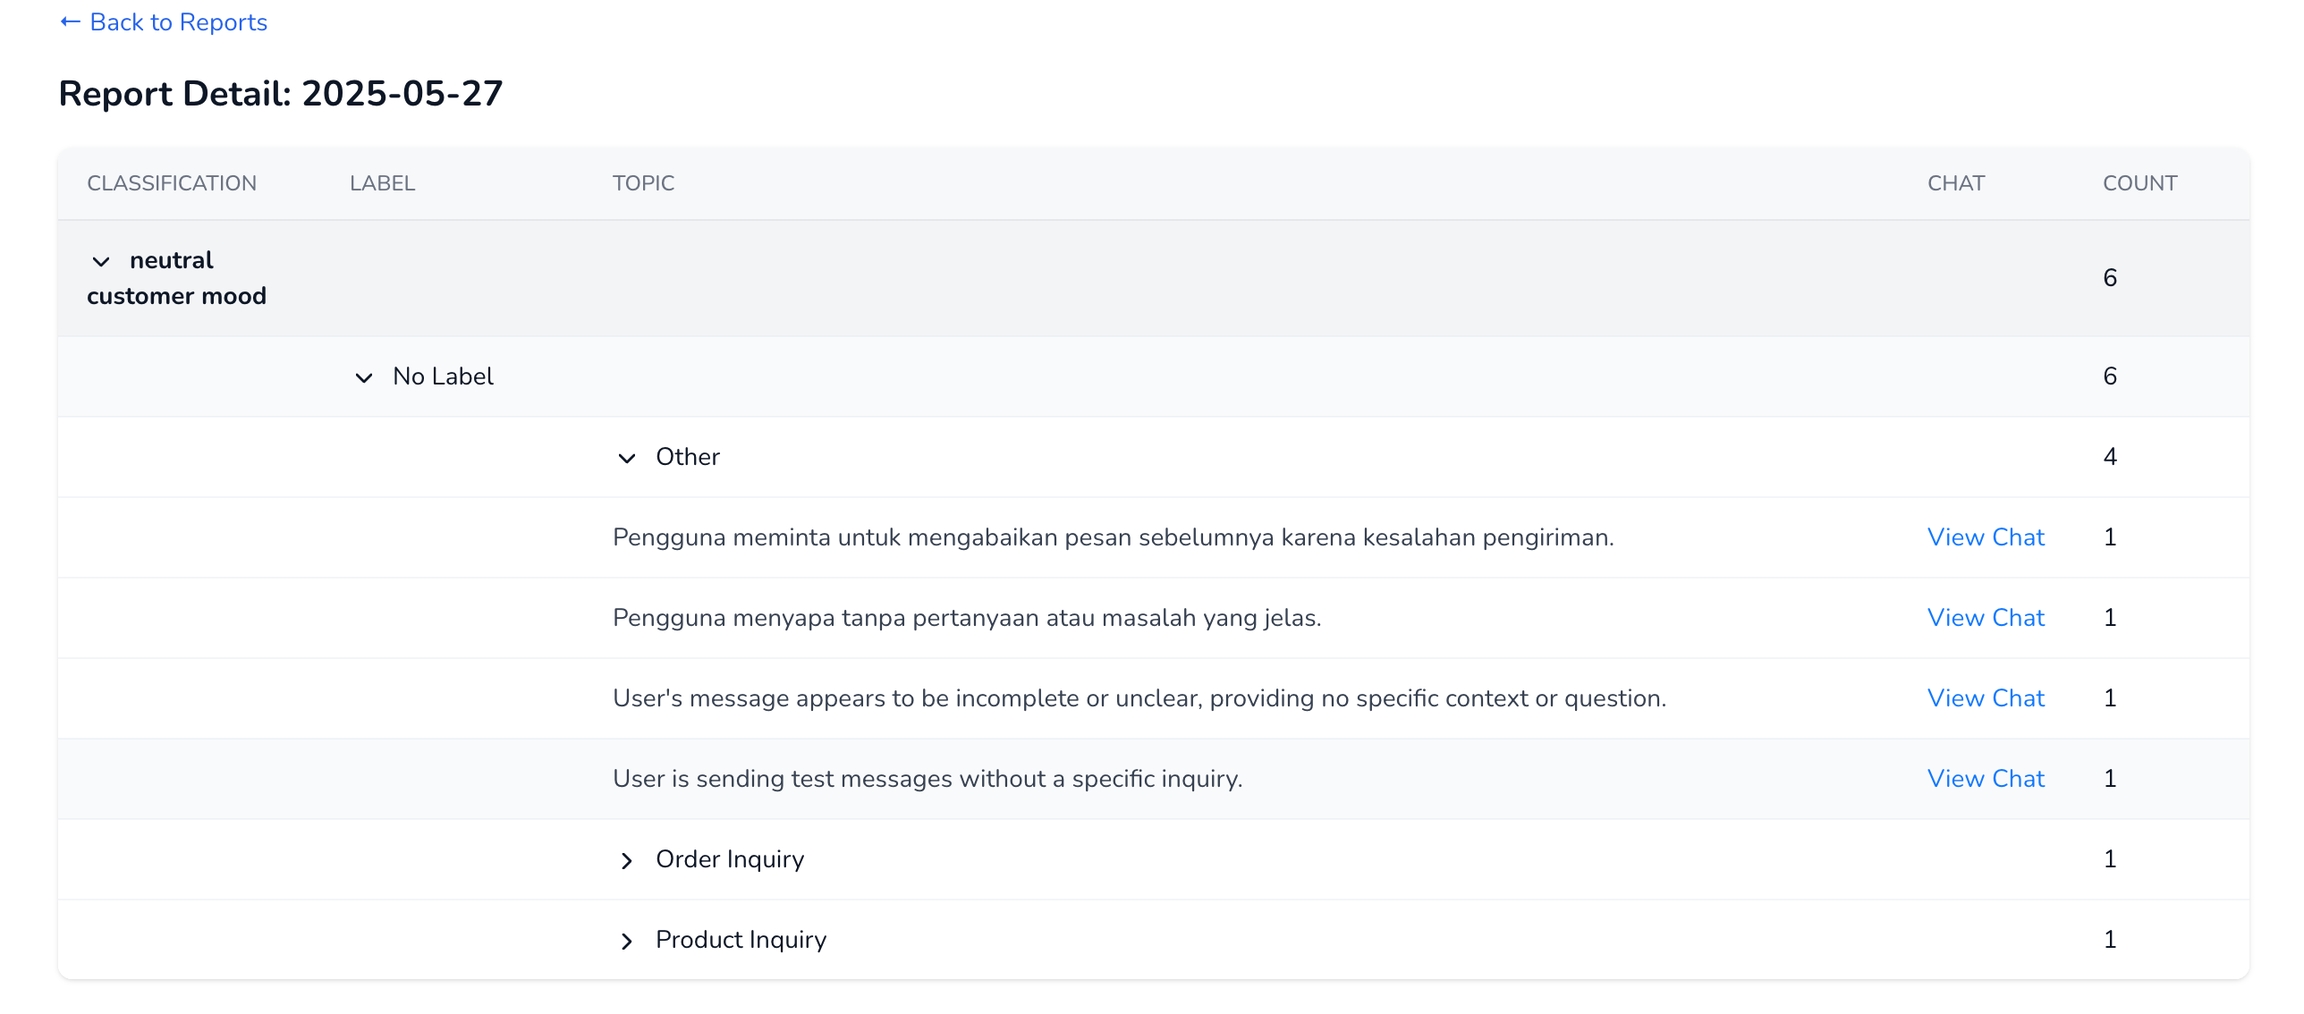Image resolution: width=2304 pixels, height=1014 pixels.
Task: Expand the Product Inquiry chevron
Action: (627, 941)
